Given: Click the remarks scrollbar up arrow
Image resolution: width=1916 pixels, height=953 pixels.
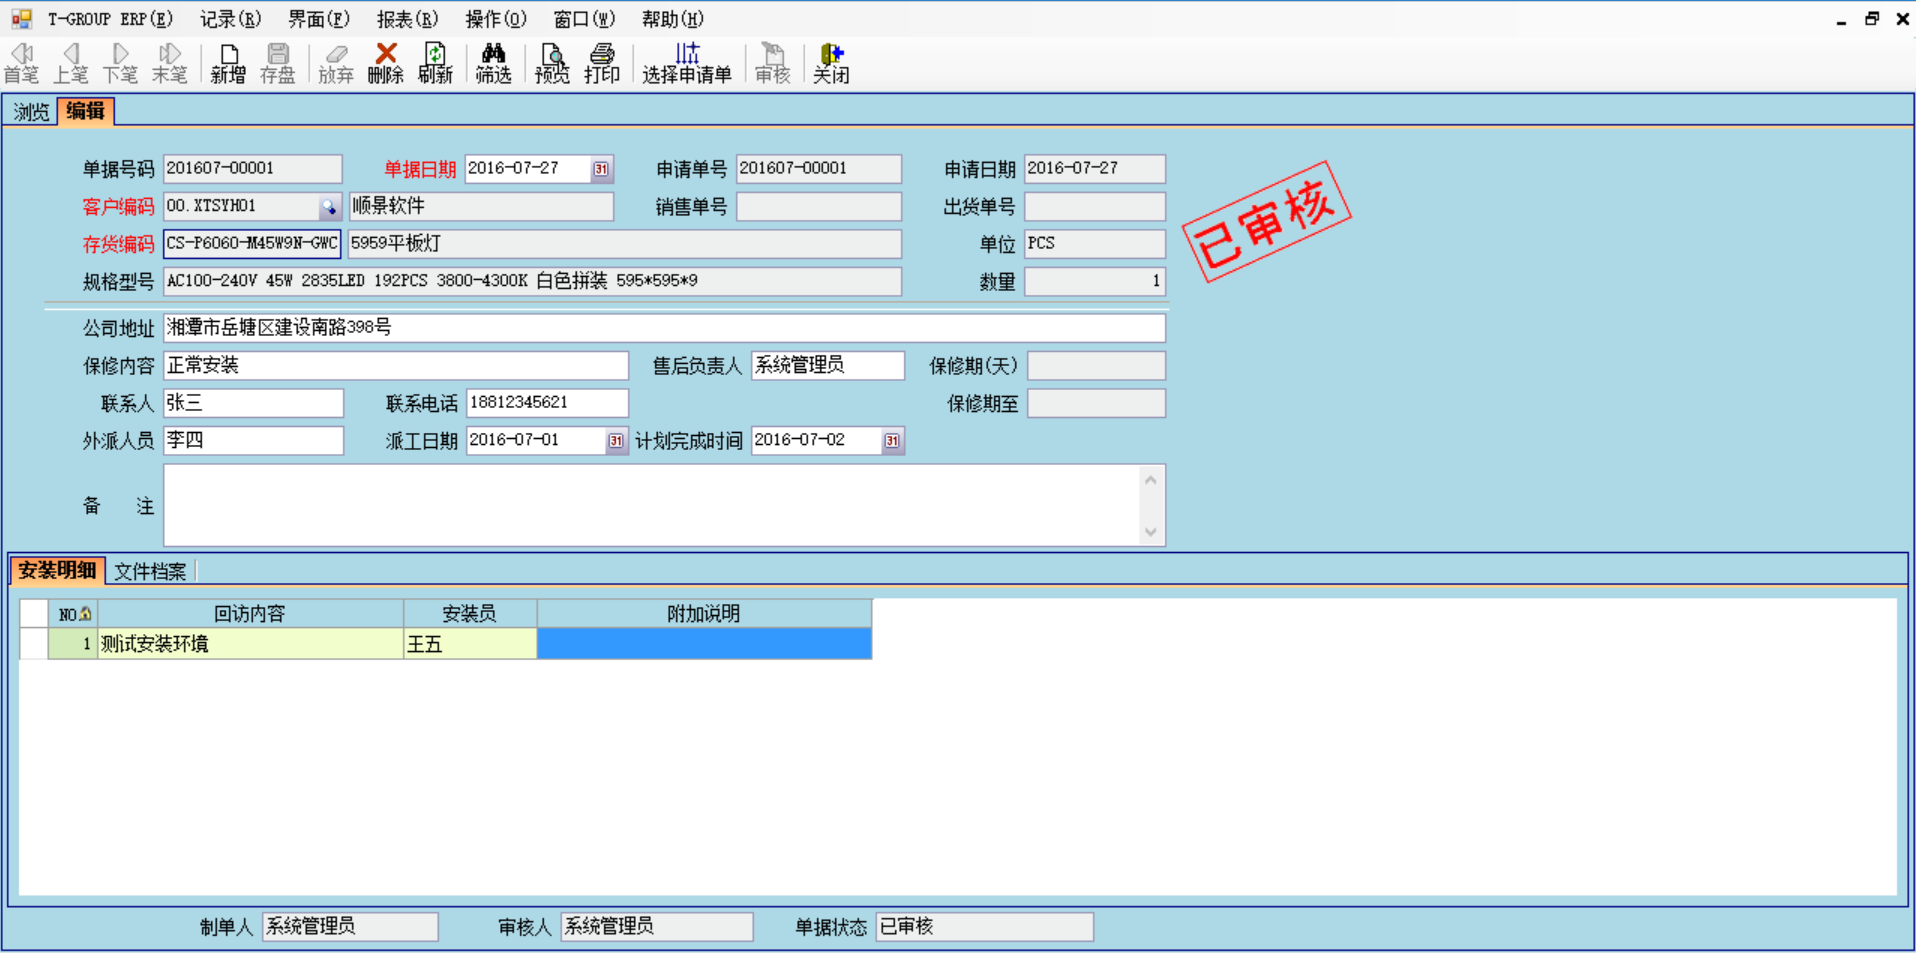Looking at the screenshot, I should (x=1151, y=480).
